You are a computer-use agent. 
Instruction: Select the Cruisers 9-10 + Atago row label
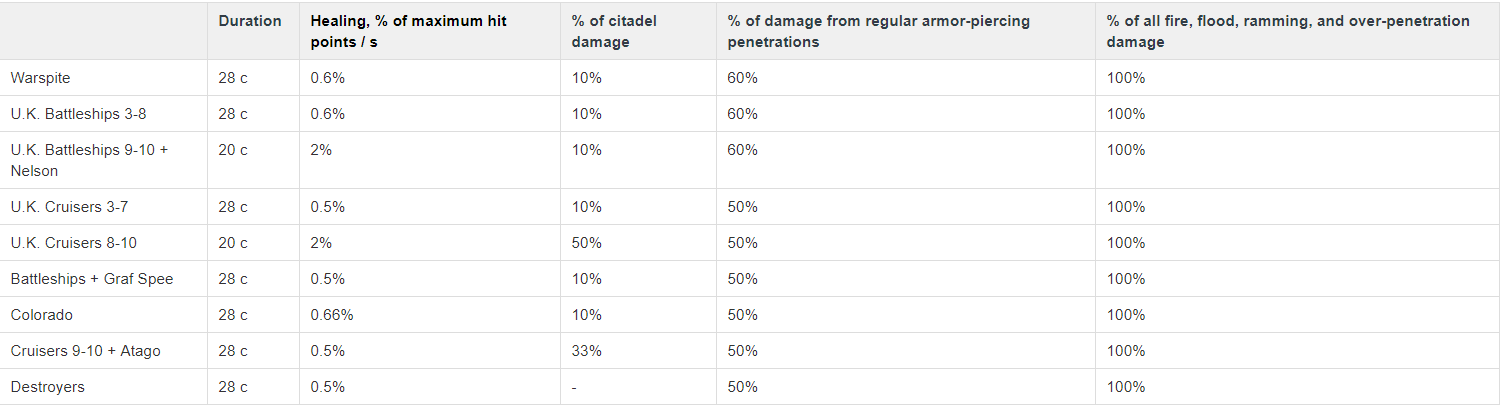pyautogui.click(x=85, y=351)
